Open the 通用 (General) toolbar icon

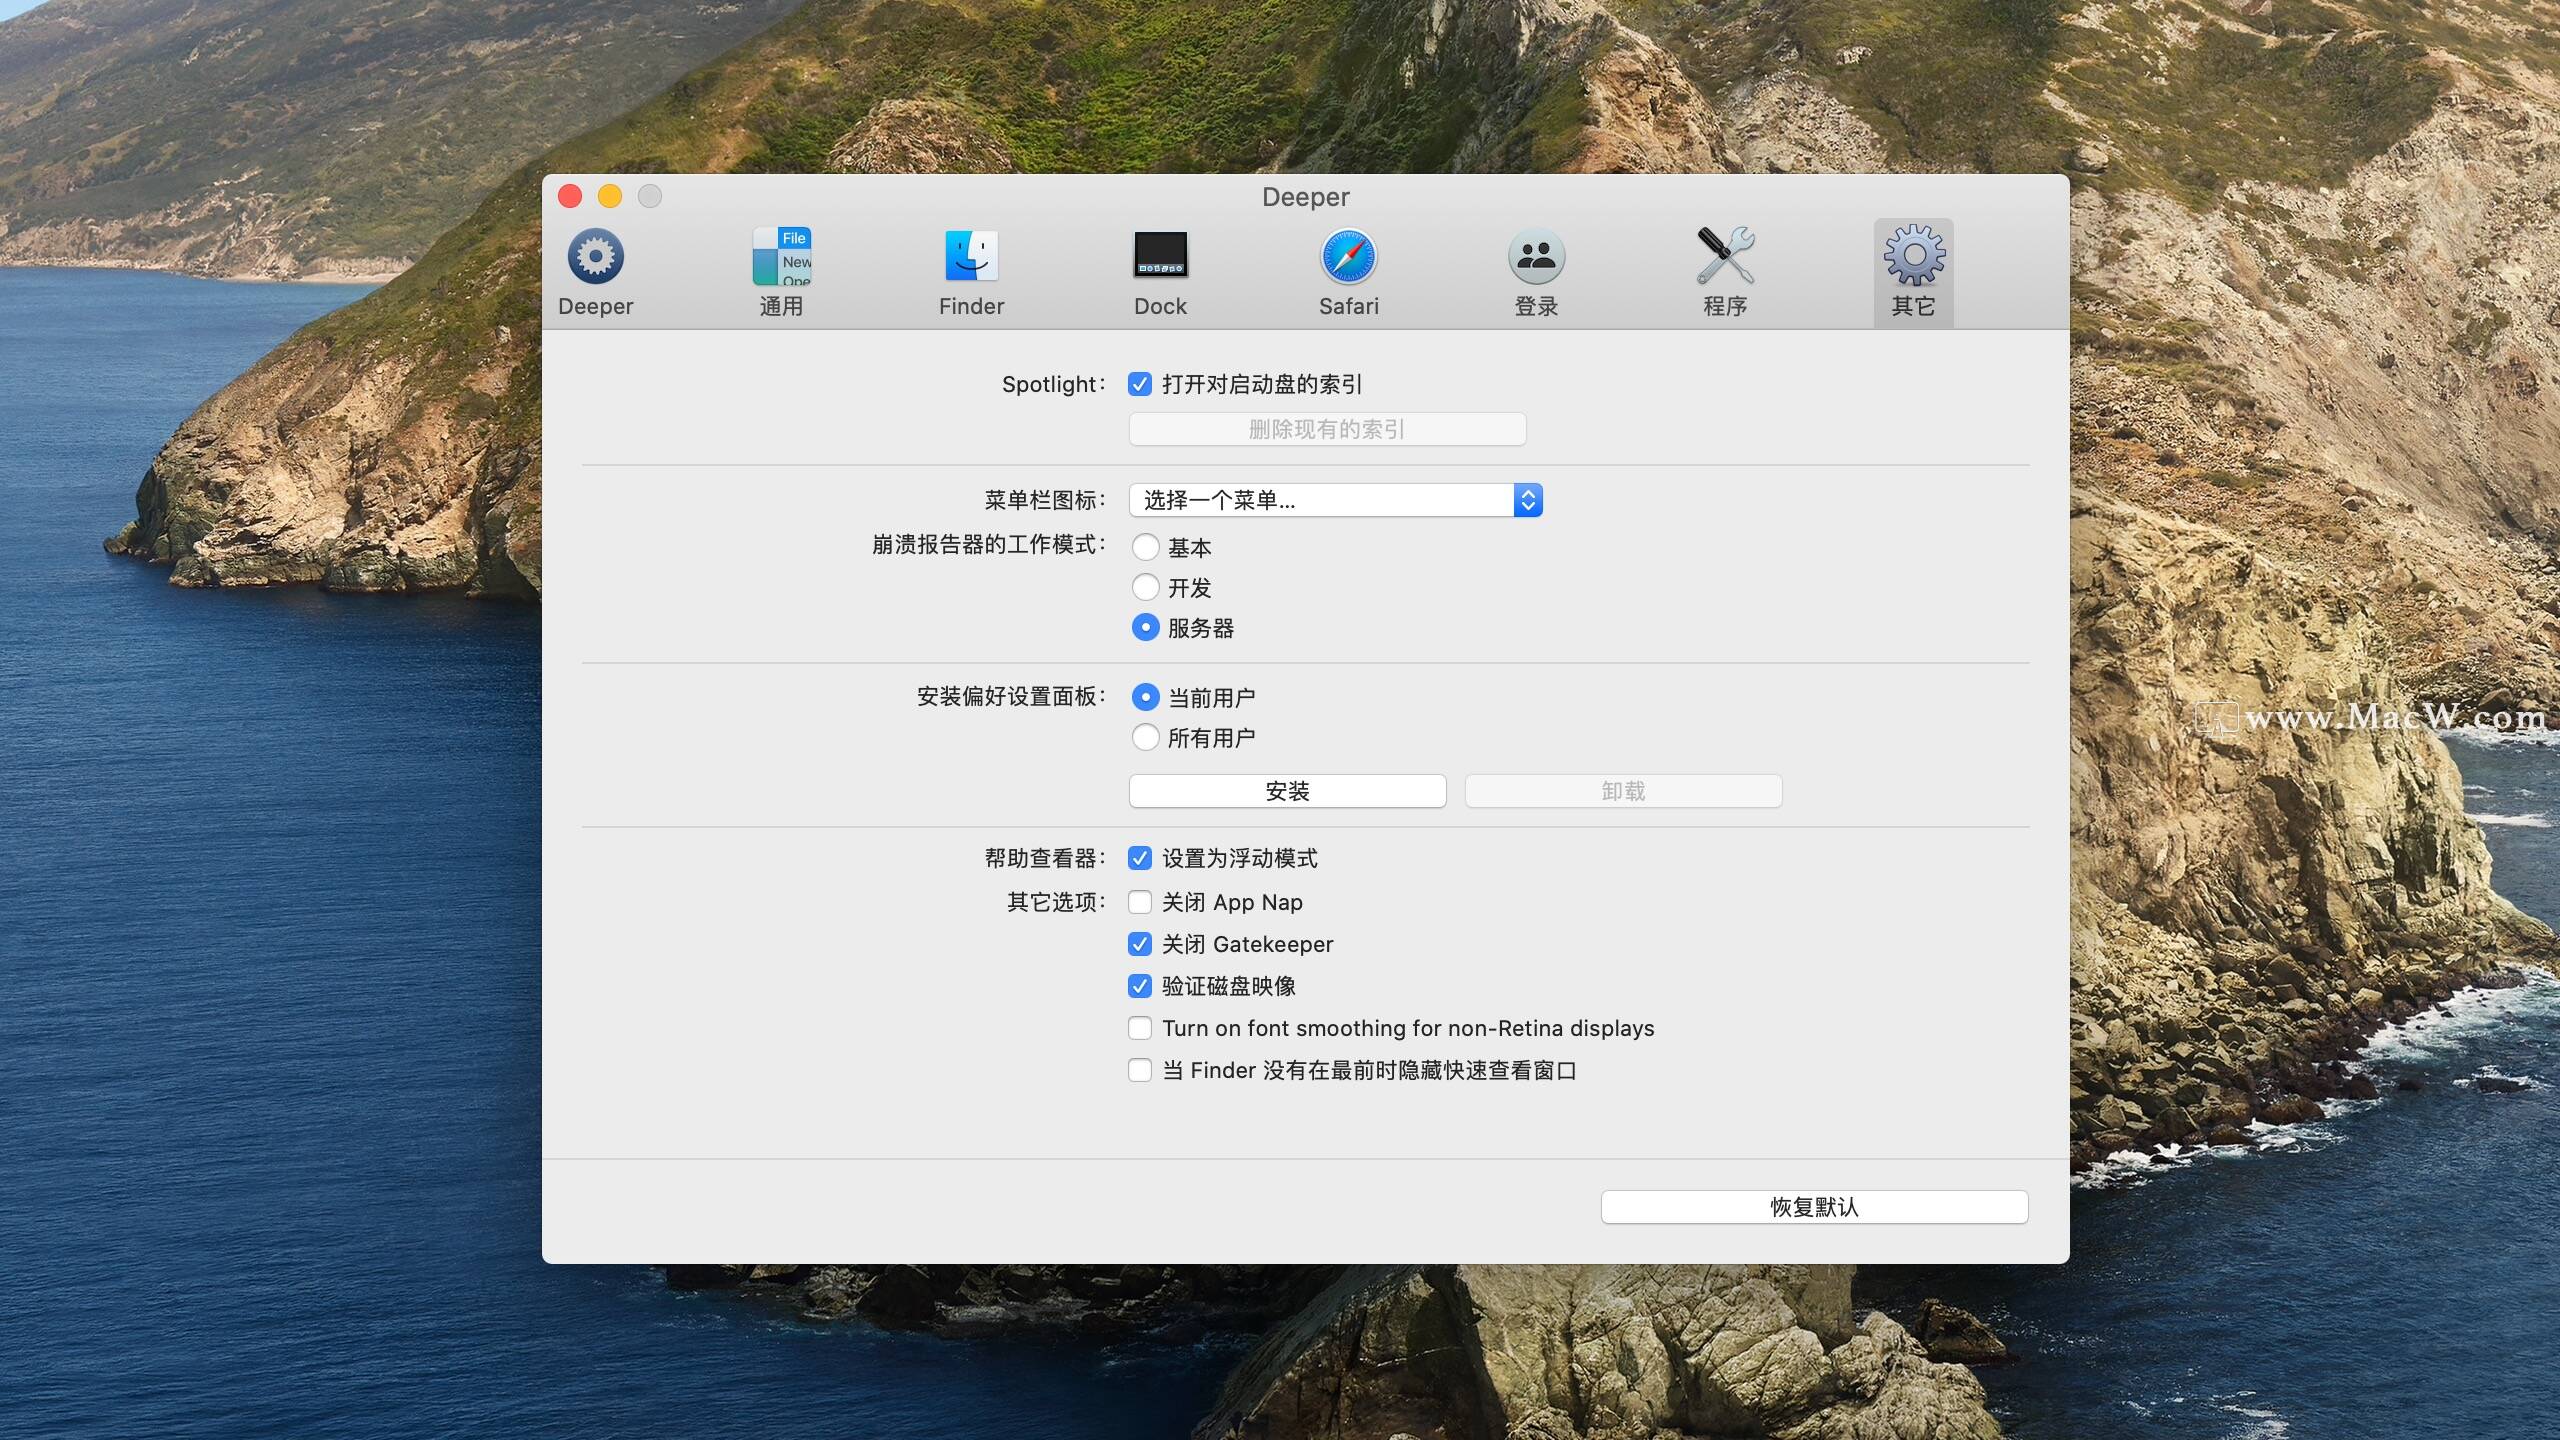pyautogui.click(x=781, y=257)
